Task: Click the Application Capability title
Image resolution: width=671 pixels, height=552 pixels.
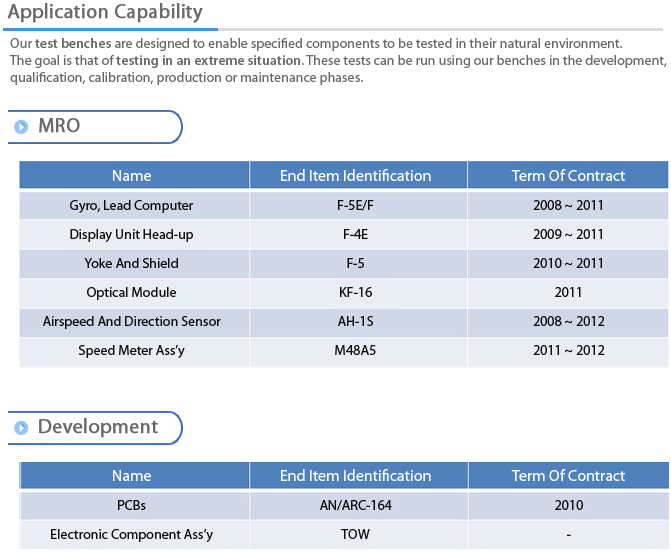Action: pos(105,12)
